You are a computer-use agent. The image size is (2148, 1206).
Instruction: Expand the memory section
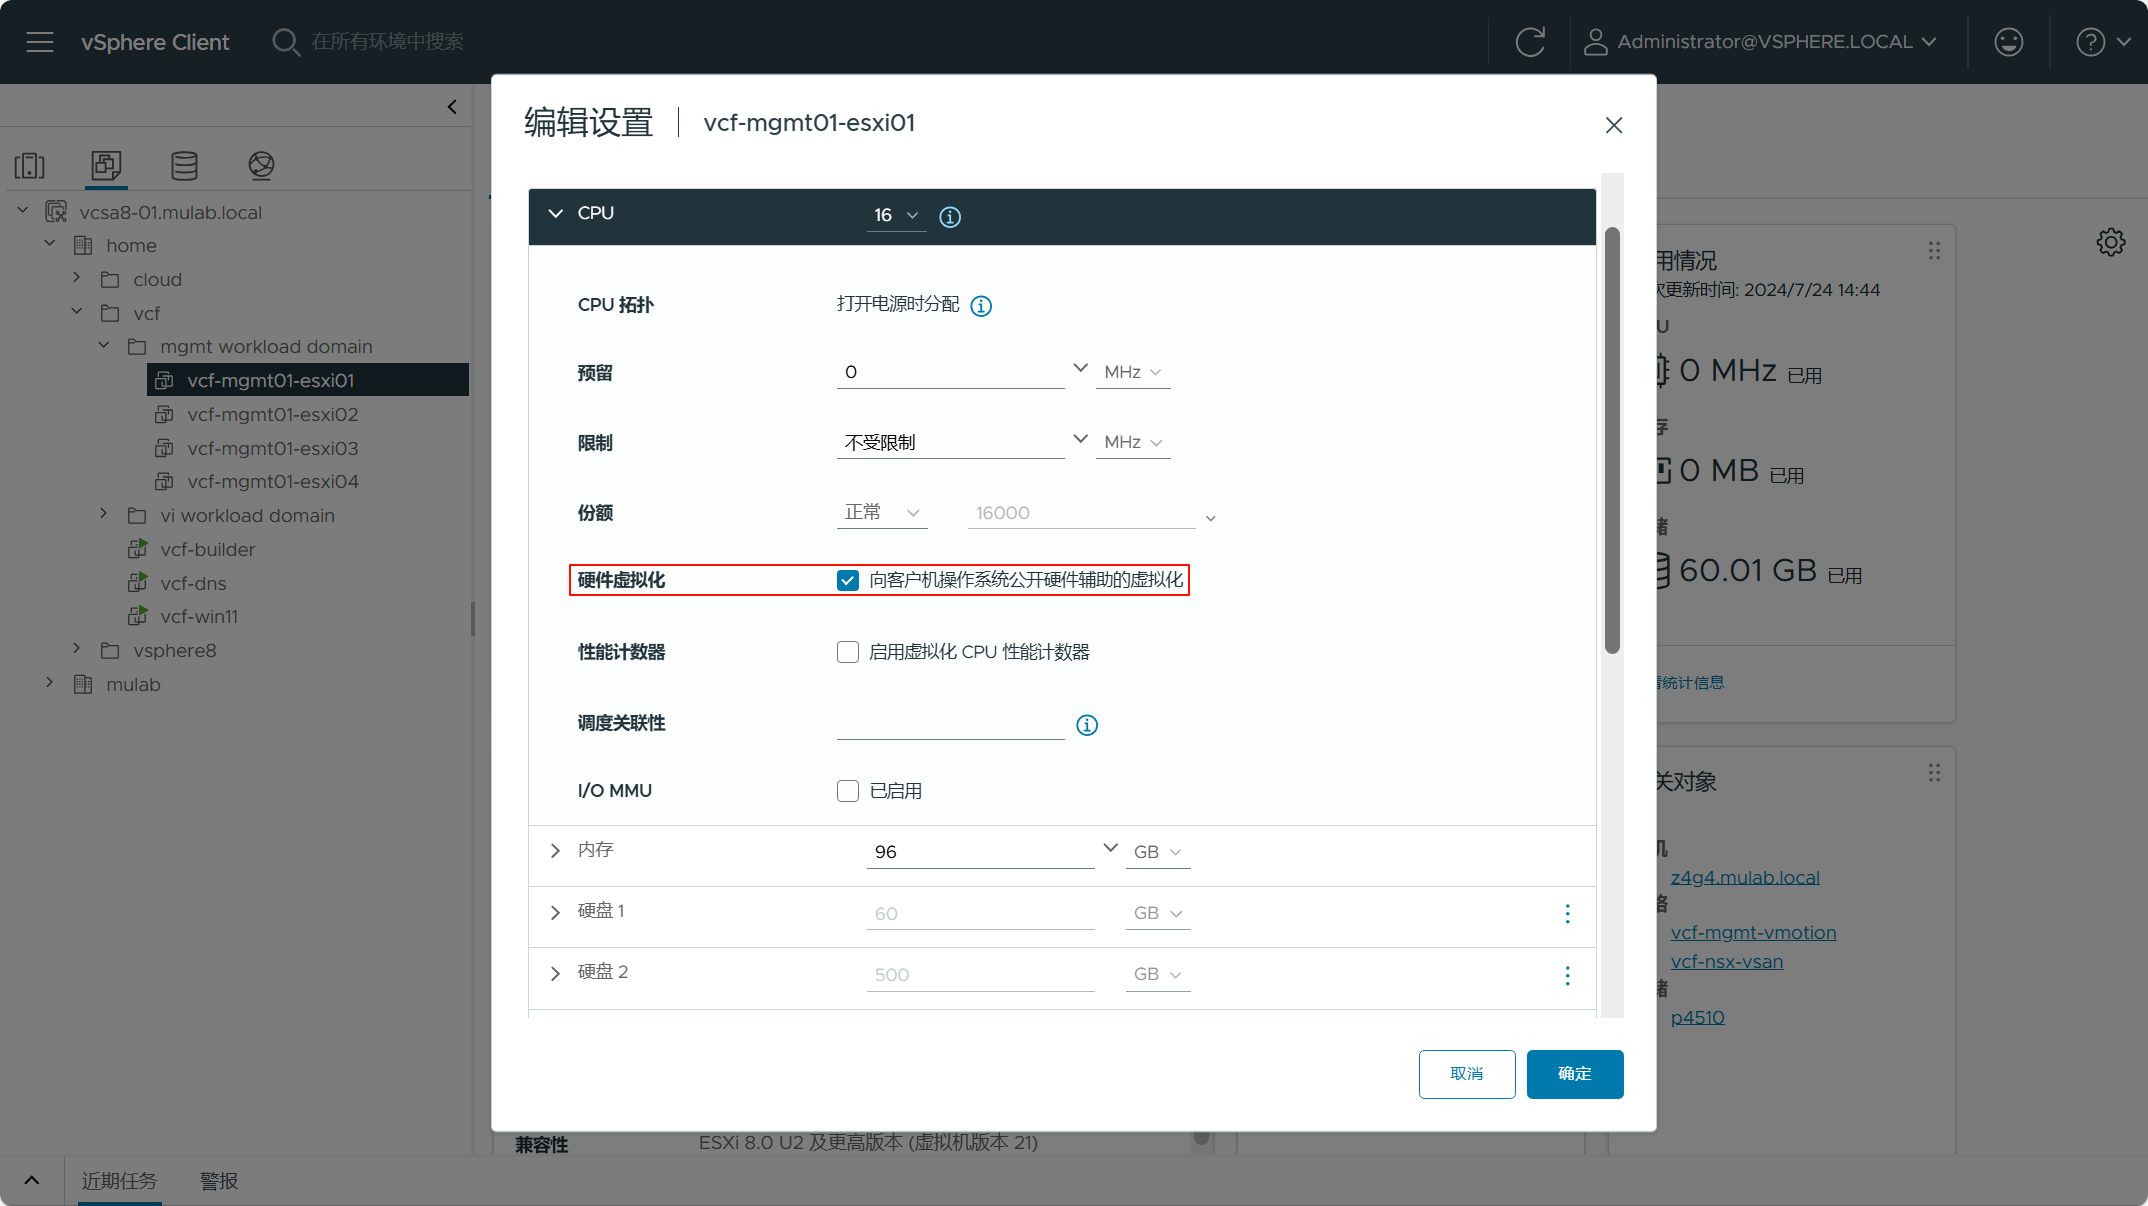click(x=556, y=850)
